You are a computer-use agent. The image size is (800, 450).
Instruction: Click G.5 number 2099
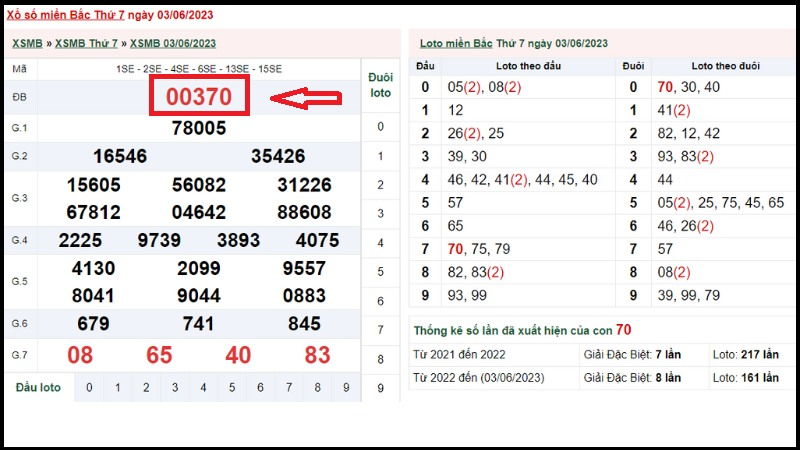tap(199, 268)
